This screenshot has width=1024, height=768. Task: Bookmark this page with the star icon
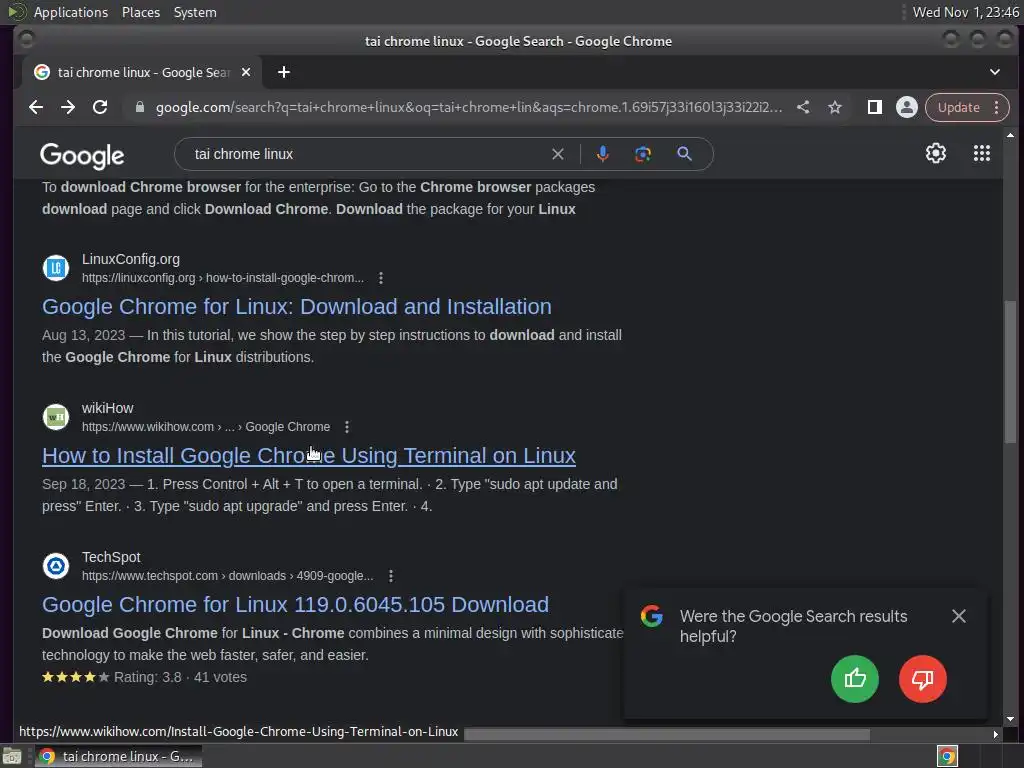click(x=835, y=107)
